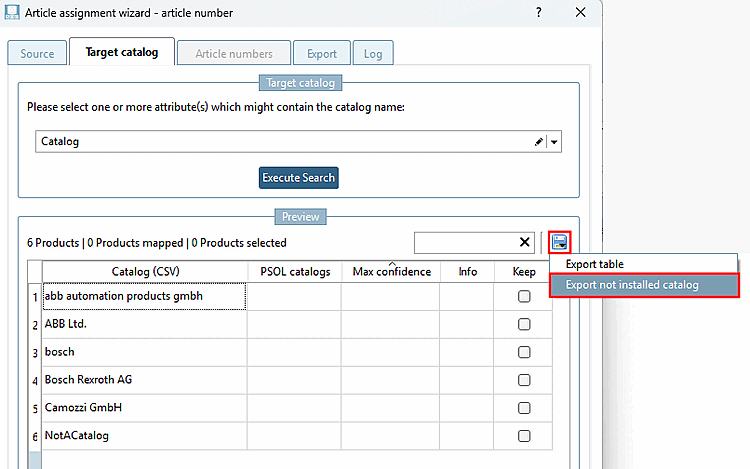The image size is (750, 469).
Task: Expand the Catalog attribute dropdown arrow
Action: point(554,142)
